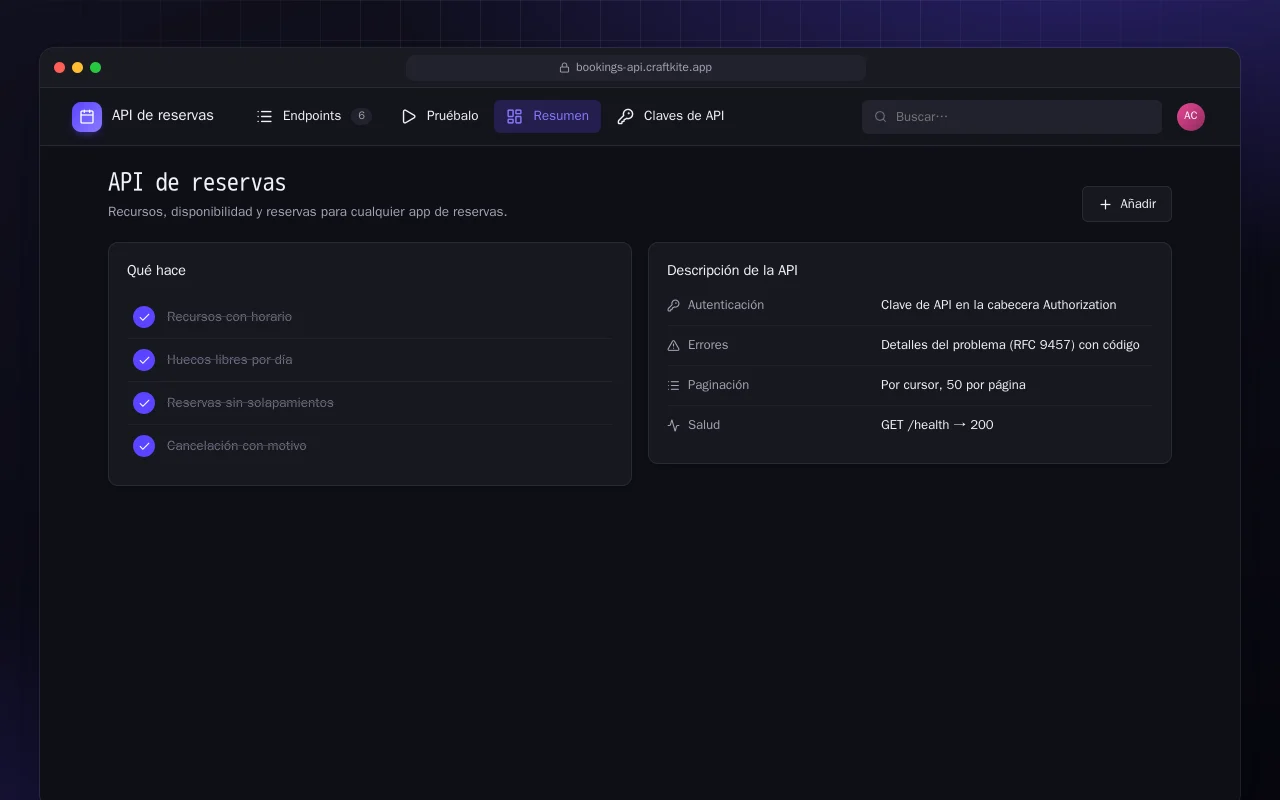Image resolution: width=1280 pixels, height=800 pixels.
Task: Toggle 'Reservas sin solapamientos' checkbox
Action: point(144,403)
